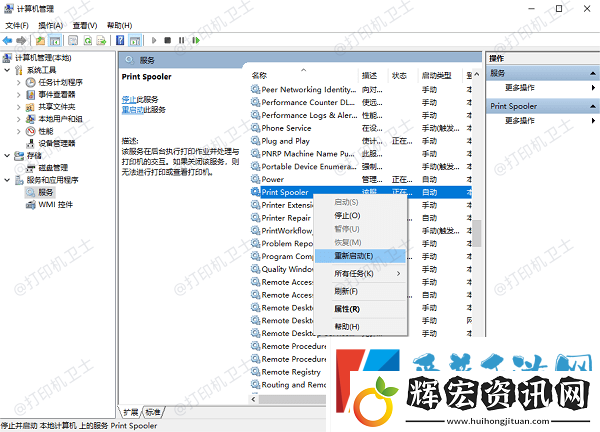
Task: Collapse the 系统工具 tree node
Action: click(7, 70)
